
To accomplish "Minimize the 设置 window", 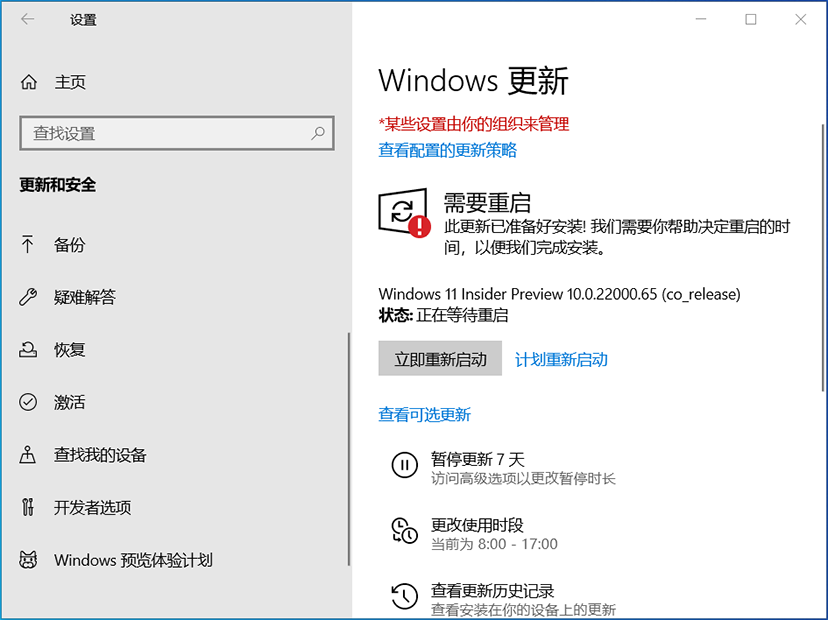I will 701,20.
